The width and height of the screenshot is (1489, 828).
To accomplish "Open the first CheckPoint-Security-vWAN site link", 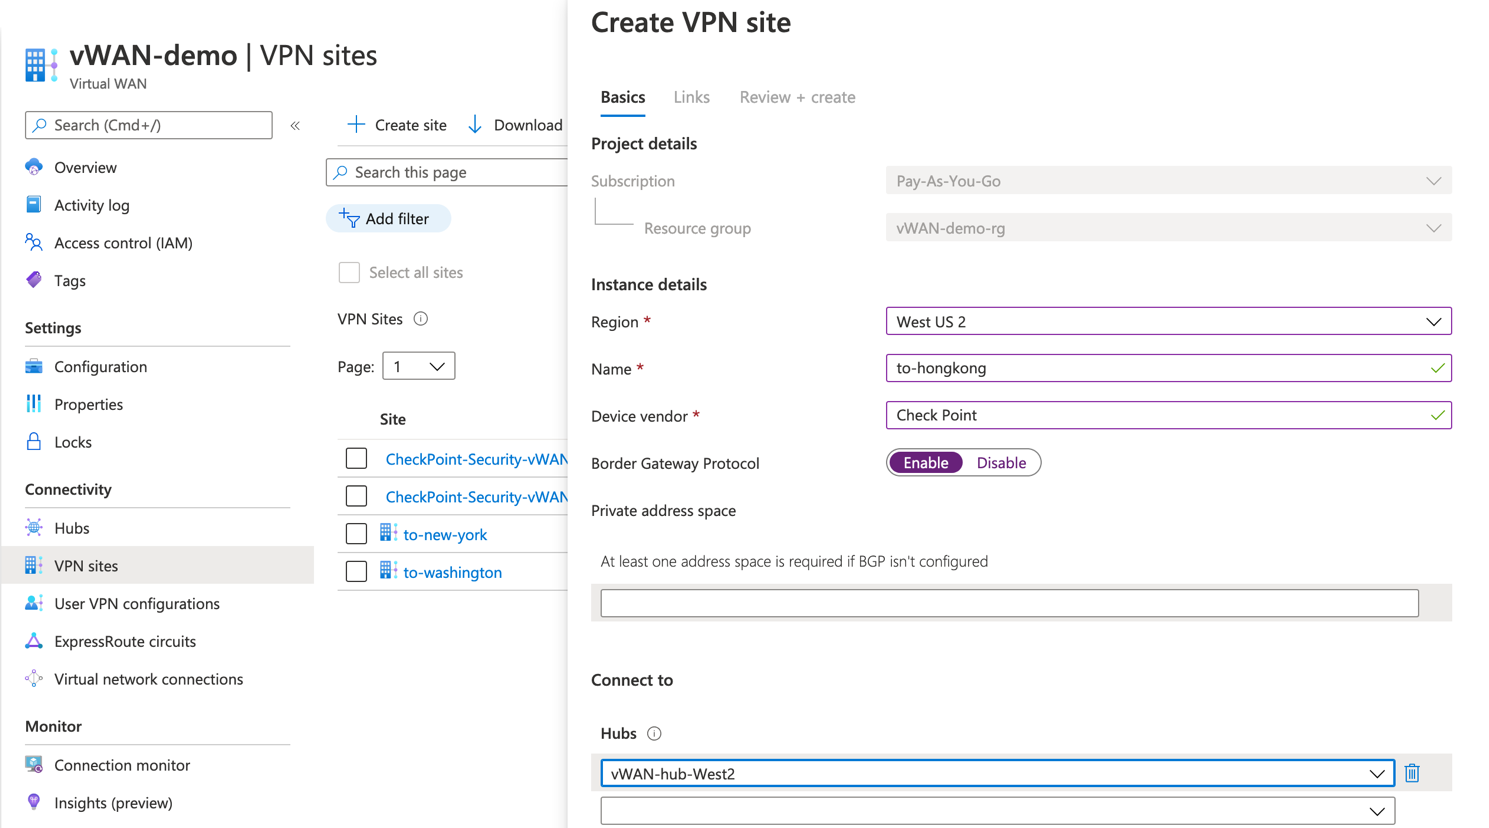I will [x=476, y=459].
